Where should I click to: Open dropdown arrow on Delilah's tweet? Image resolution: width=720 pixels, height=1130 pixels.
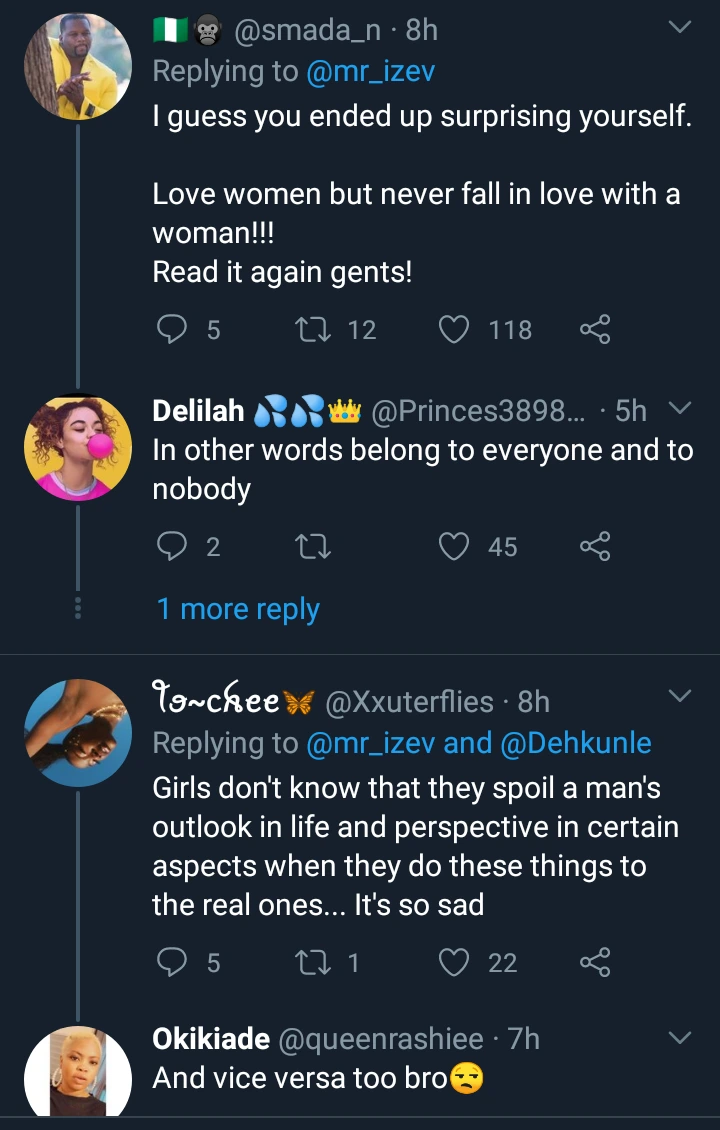coord(679,409)
